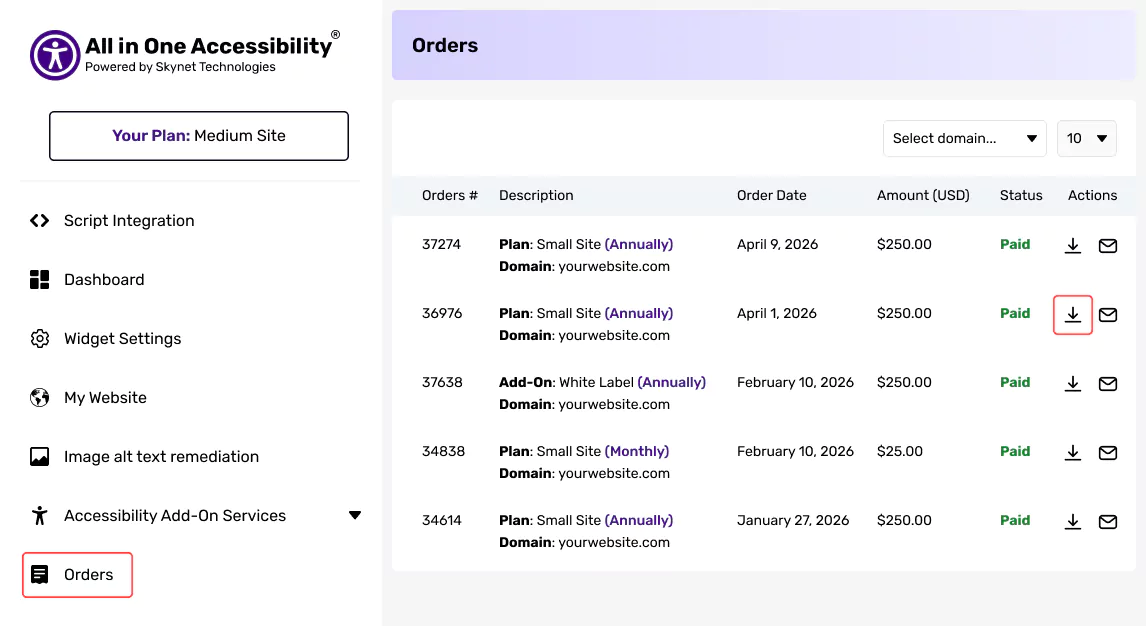Click Your Plan: Medium Site button

[199, 136]
